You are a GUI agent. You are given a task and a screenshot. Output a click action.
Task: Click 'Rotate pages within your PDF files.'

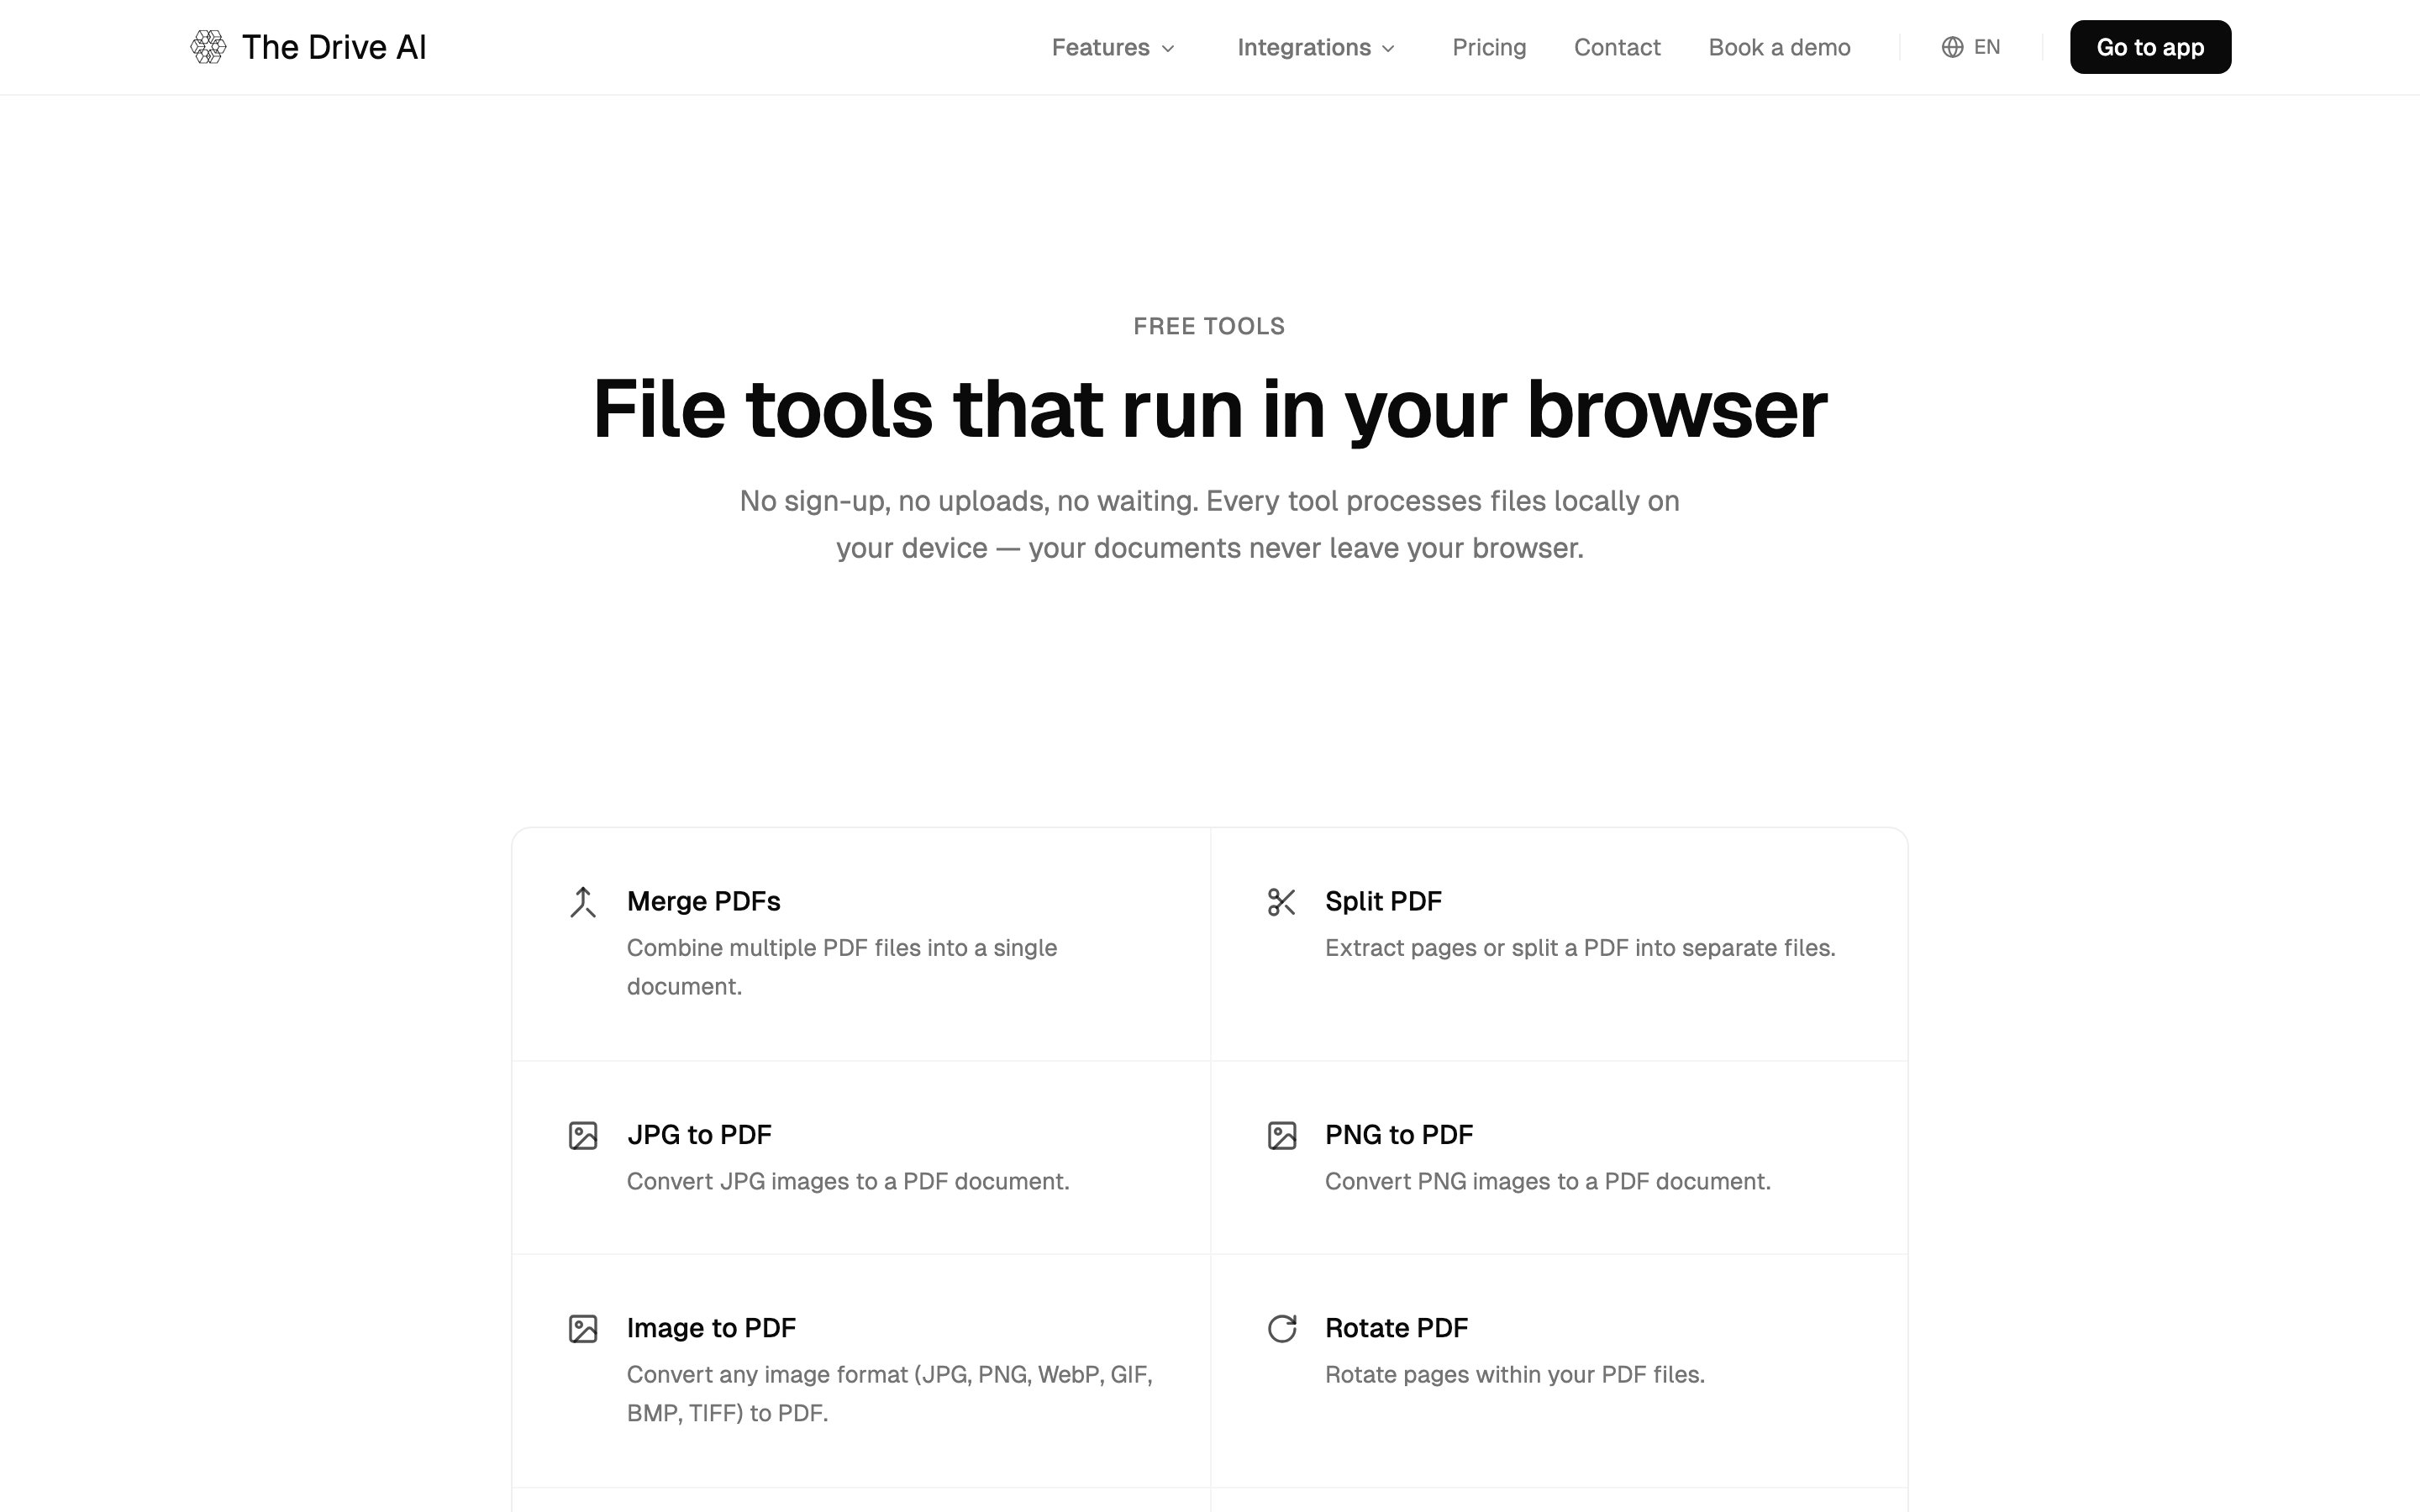point(1514,1375)
